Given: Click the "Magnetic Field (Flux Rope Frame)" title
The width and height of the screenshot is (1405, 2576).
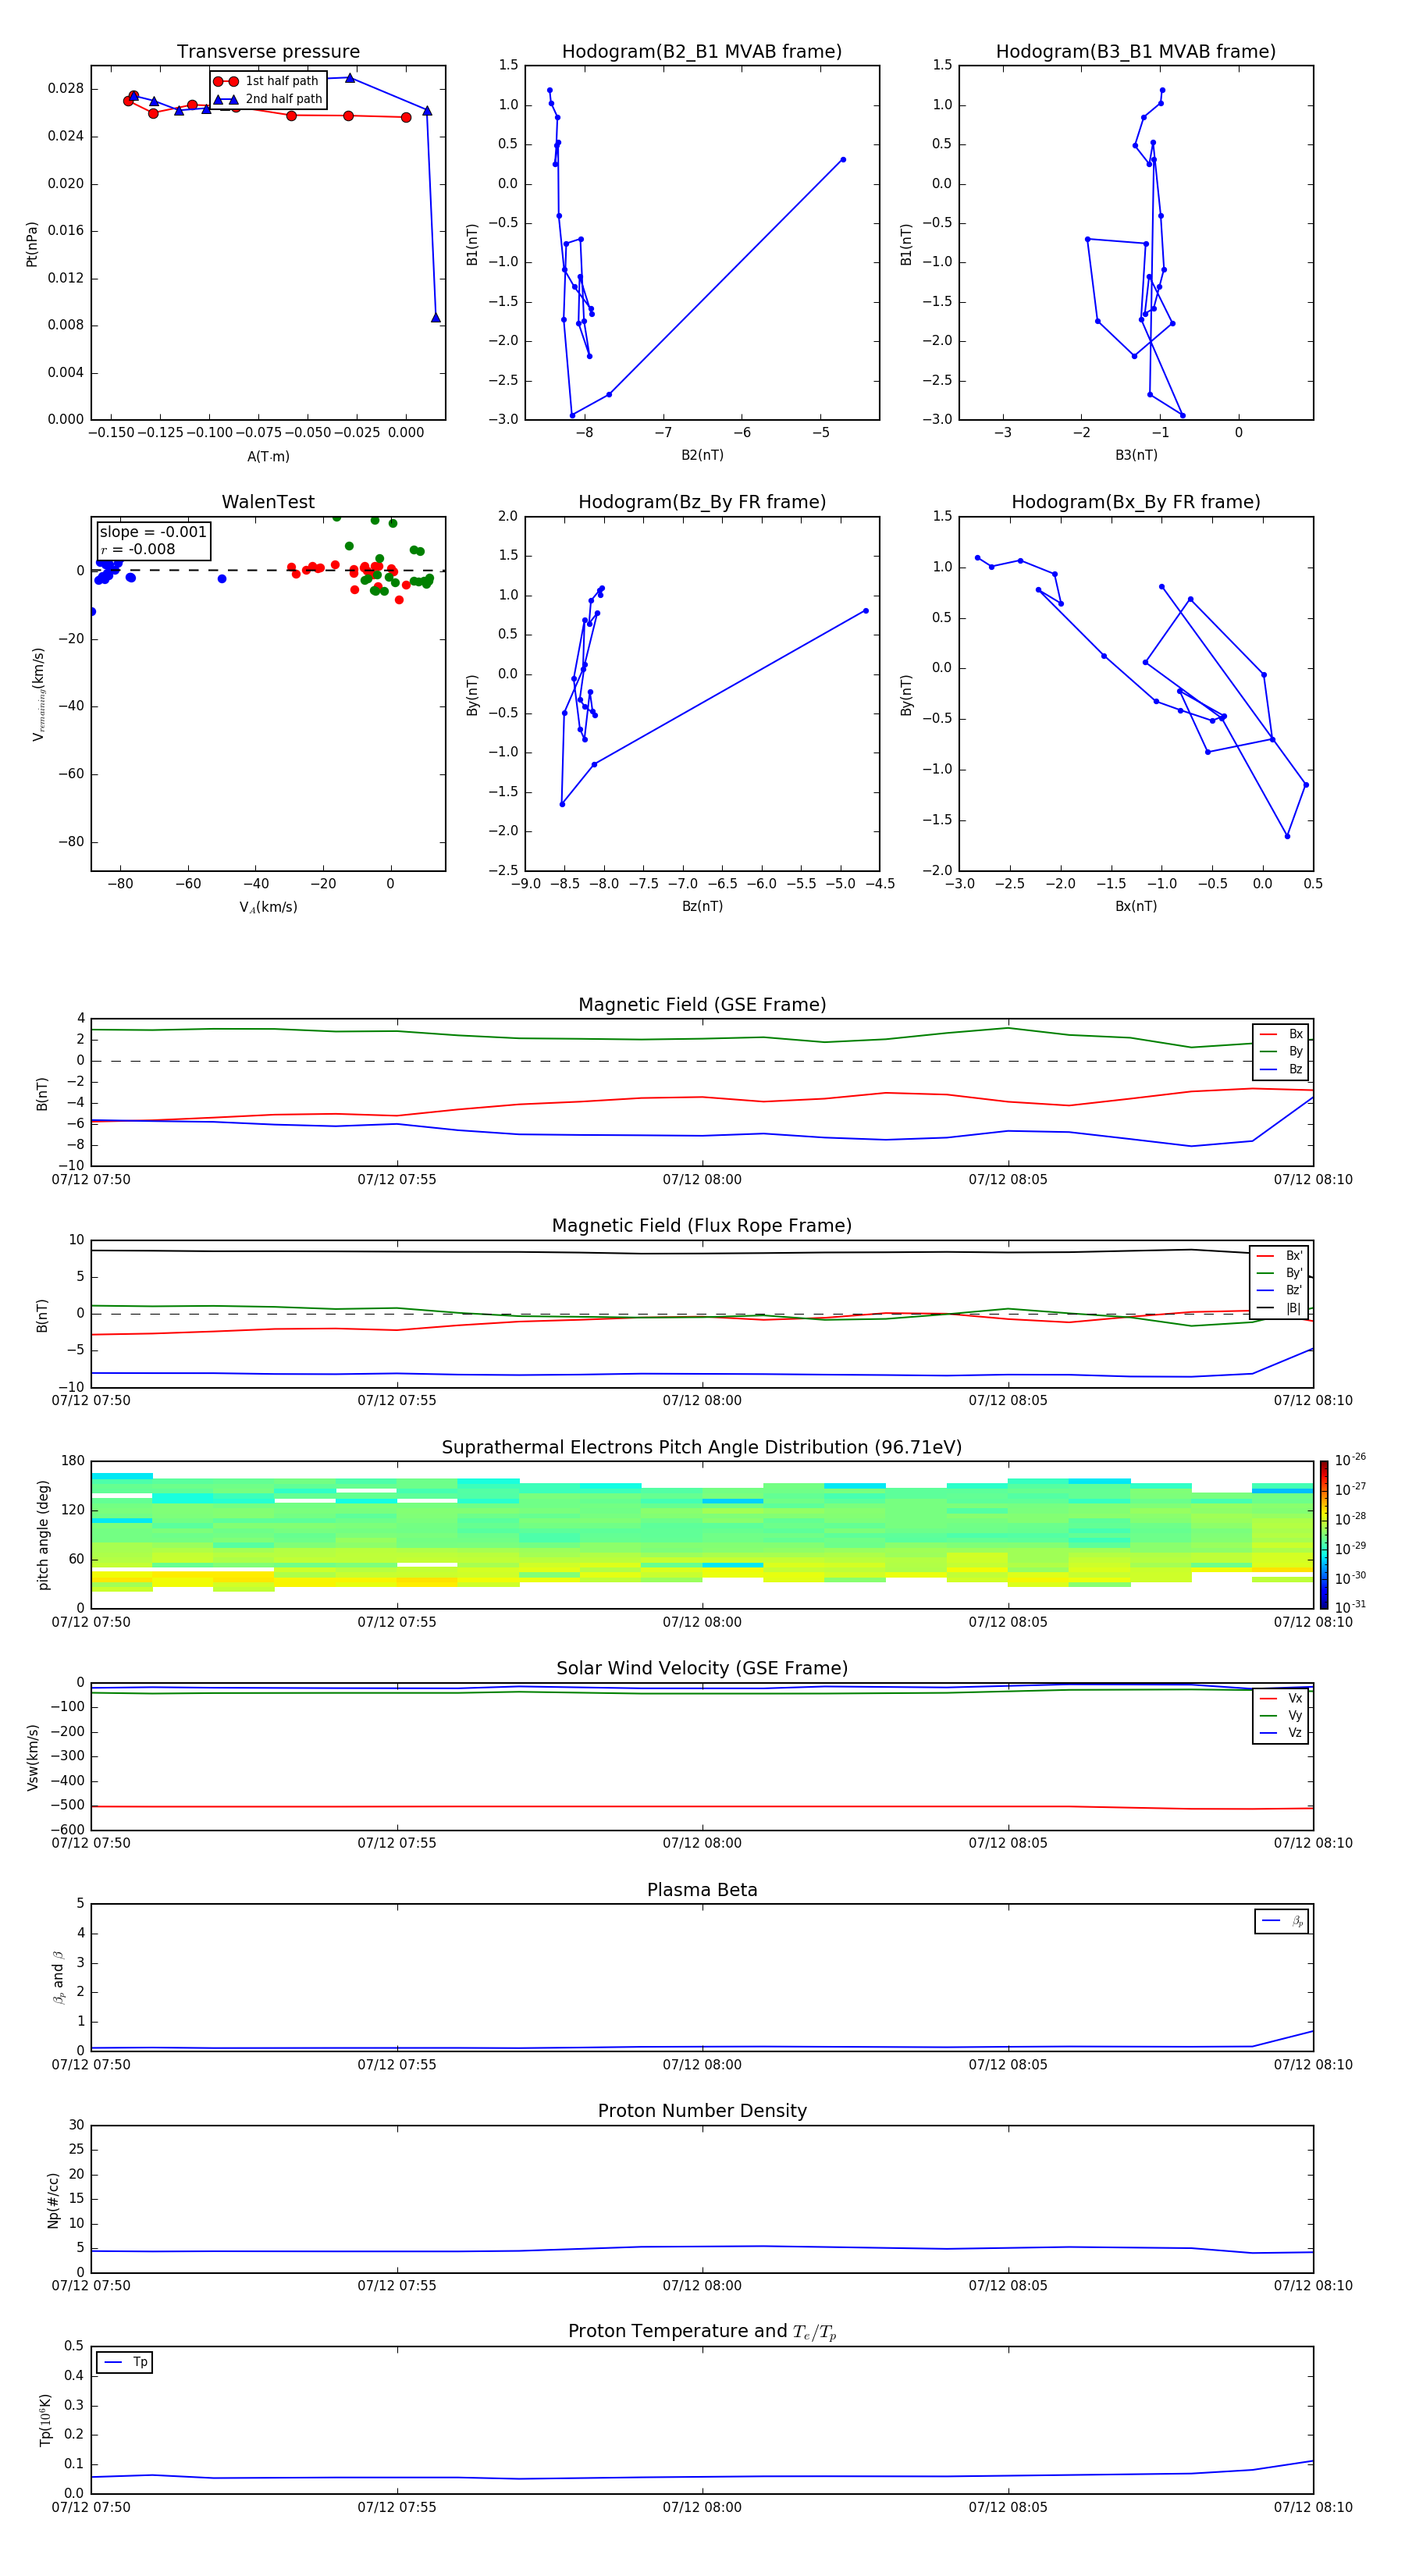Looking at the screenshot, I should point(702,1226).
